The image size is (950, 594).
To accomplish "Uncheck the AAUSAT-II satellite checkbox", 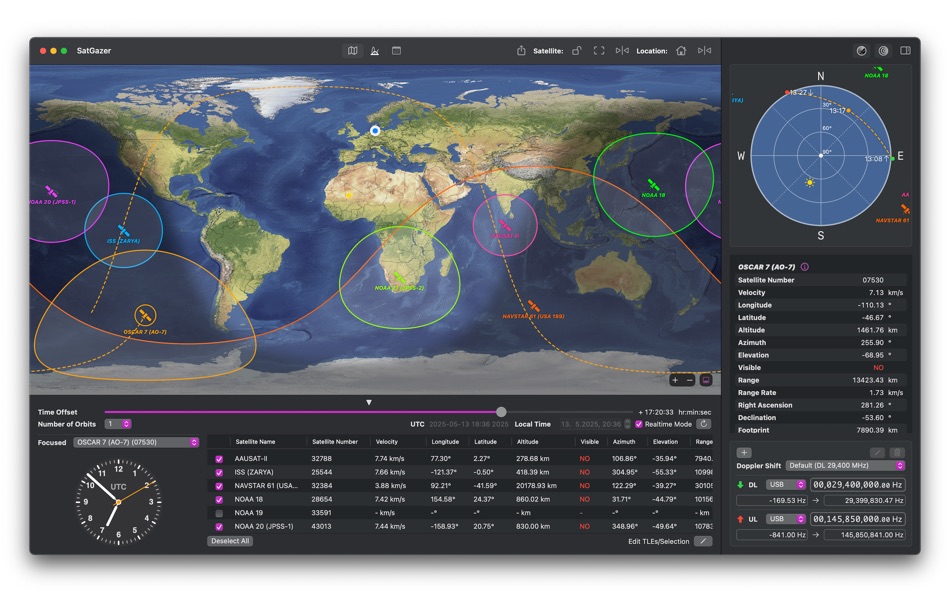I will [219, 459].
